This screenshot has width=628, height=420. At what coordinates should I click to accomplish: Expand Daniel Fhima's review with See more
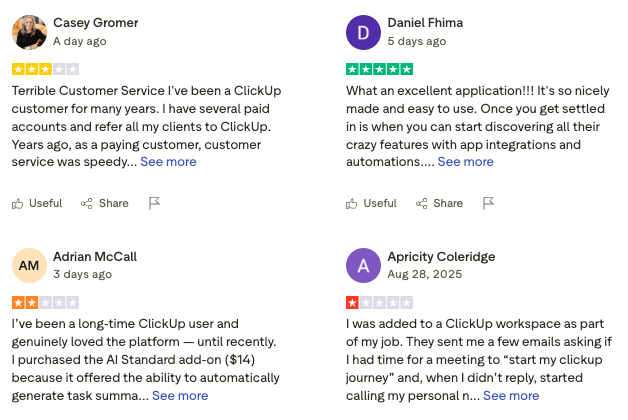[465, 161]
